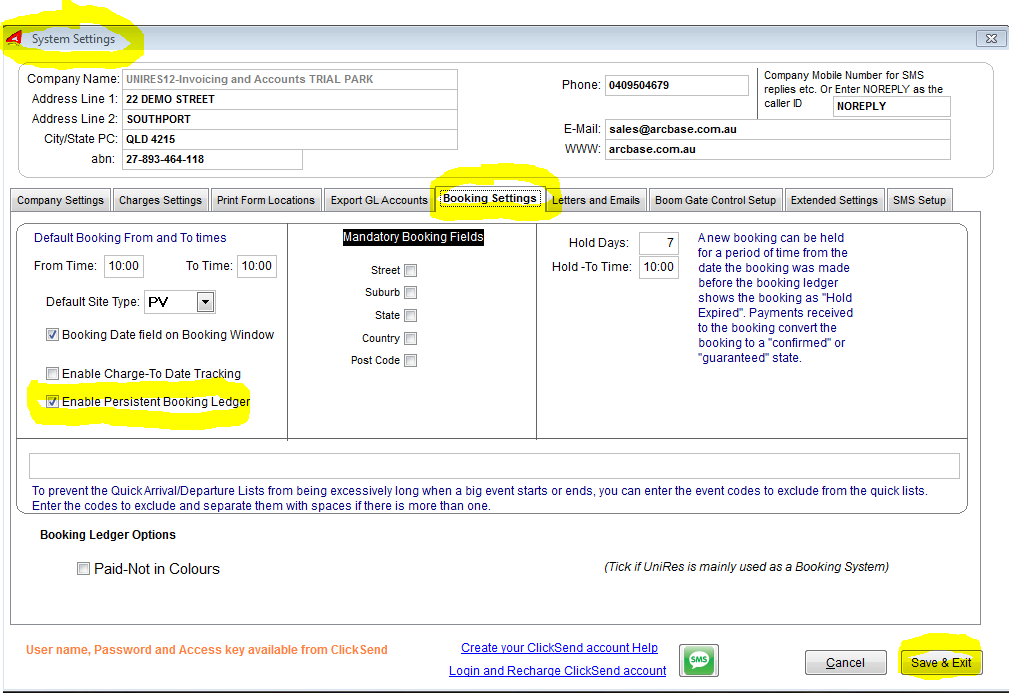Tick the Country mandatory field checkbox
Image resolution: width=1009 pixels, height=693 pixels.
411,338
